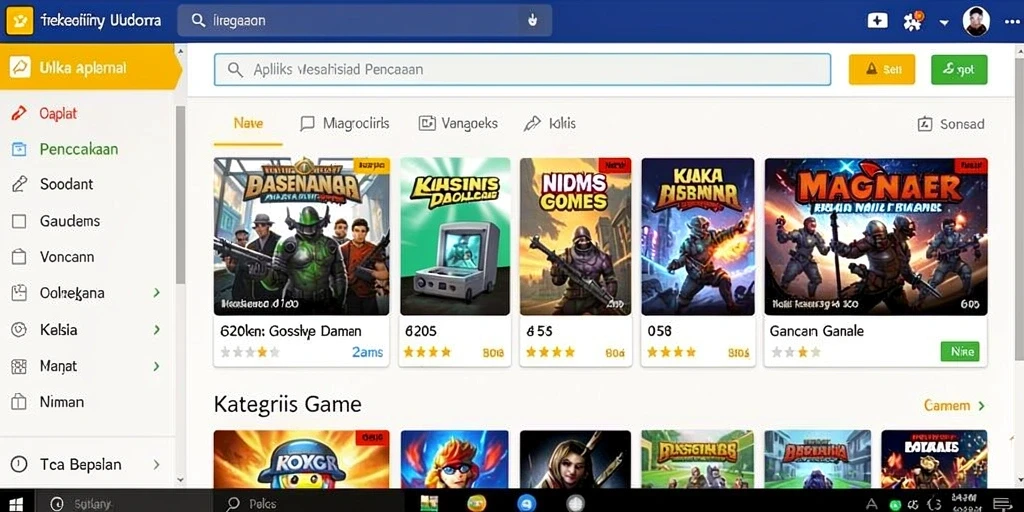The width and height of the screenshot is (1024, 512).
Task: Open the Windows Start button
Action: [x=16, y=504]
